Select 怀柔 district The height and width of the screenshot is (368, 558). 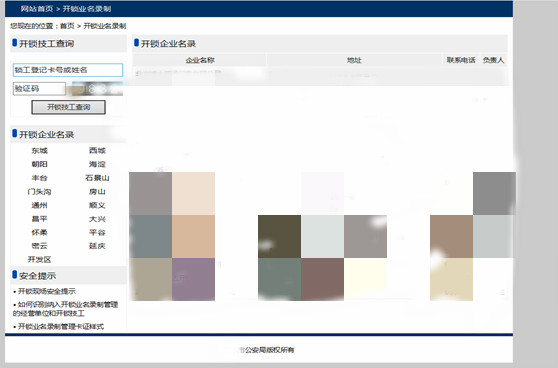(x=40, y=232)
